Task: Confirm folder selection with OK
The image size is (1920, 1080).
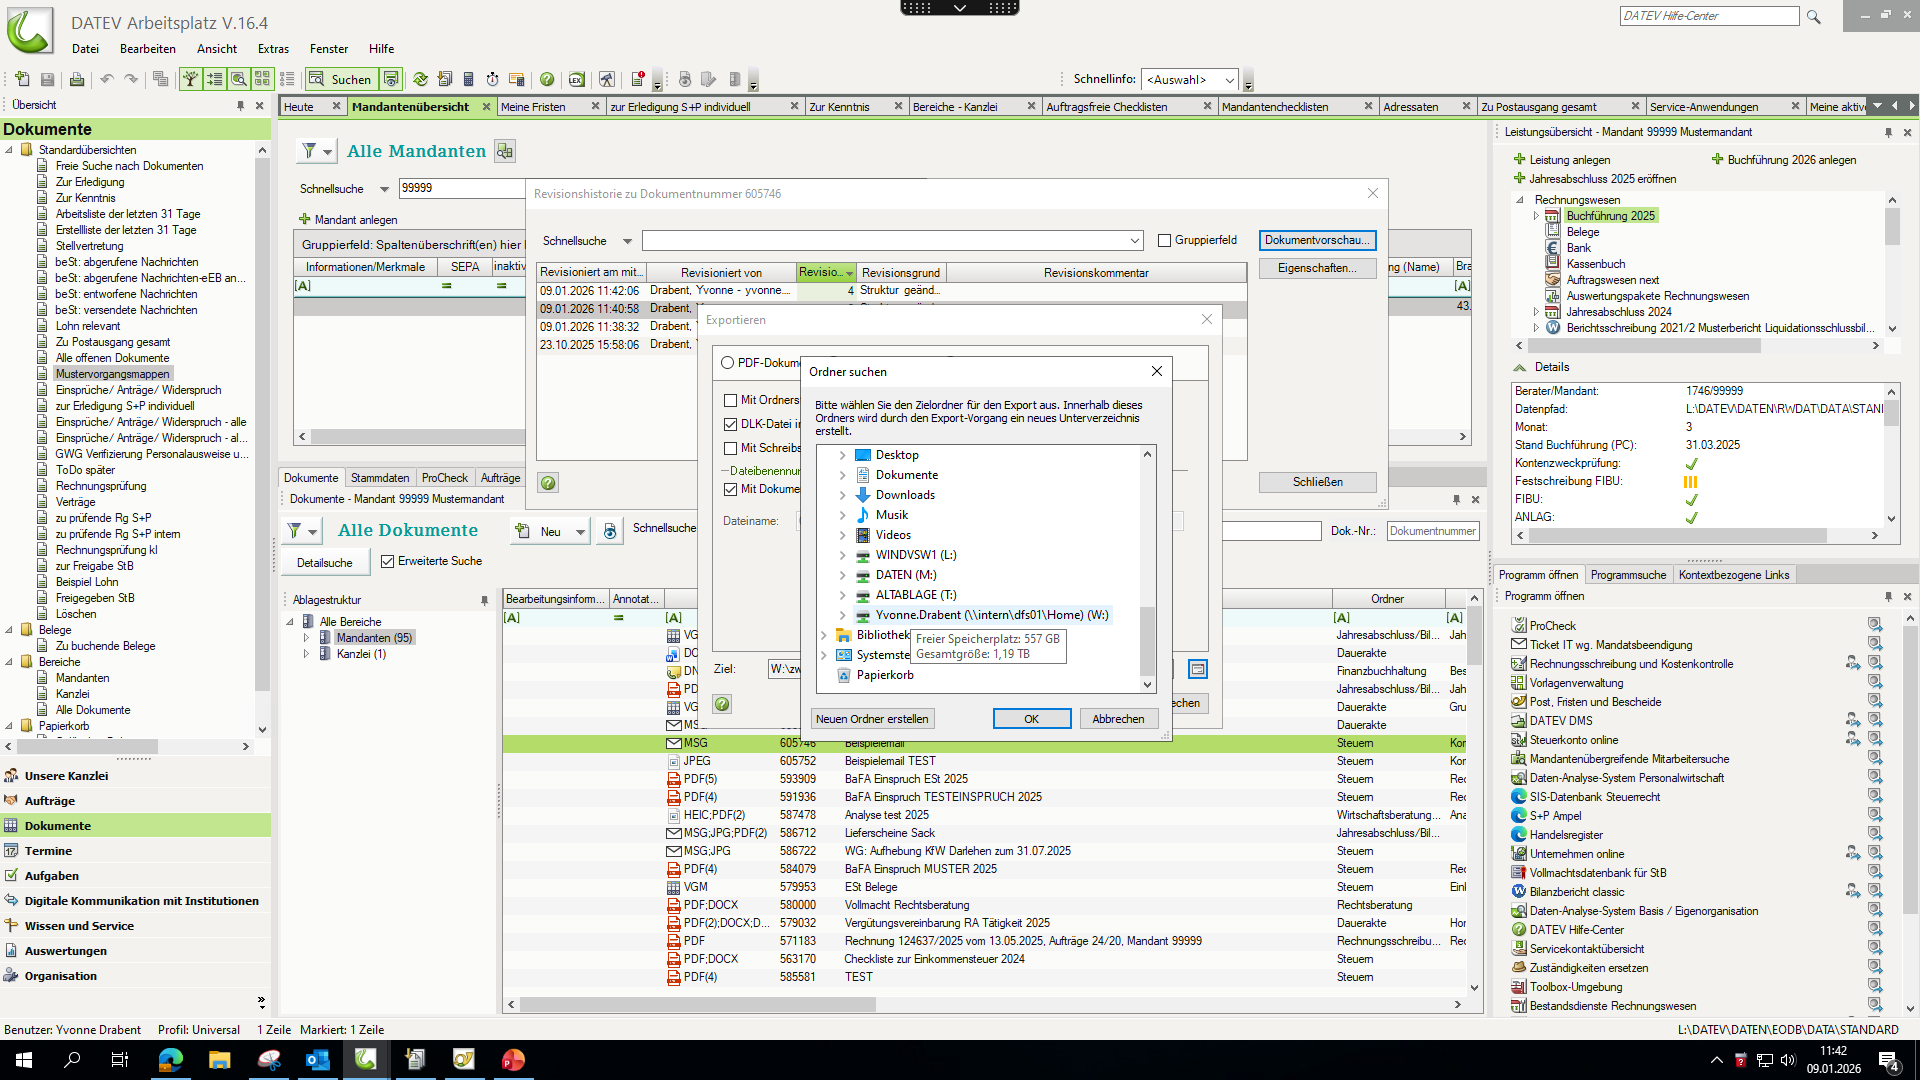Action: pyautogui.click(x=1031, y=719)
